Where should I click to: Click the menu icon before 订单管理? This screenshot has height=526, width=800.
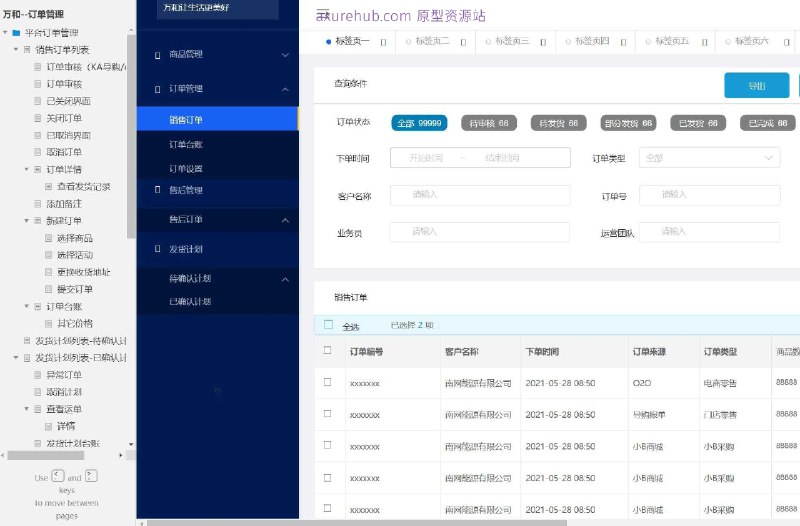(x=157, y=89)
